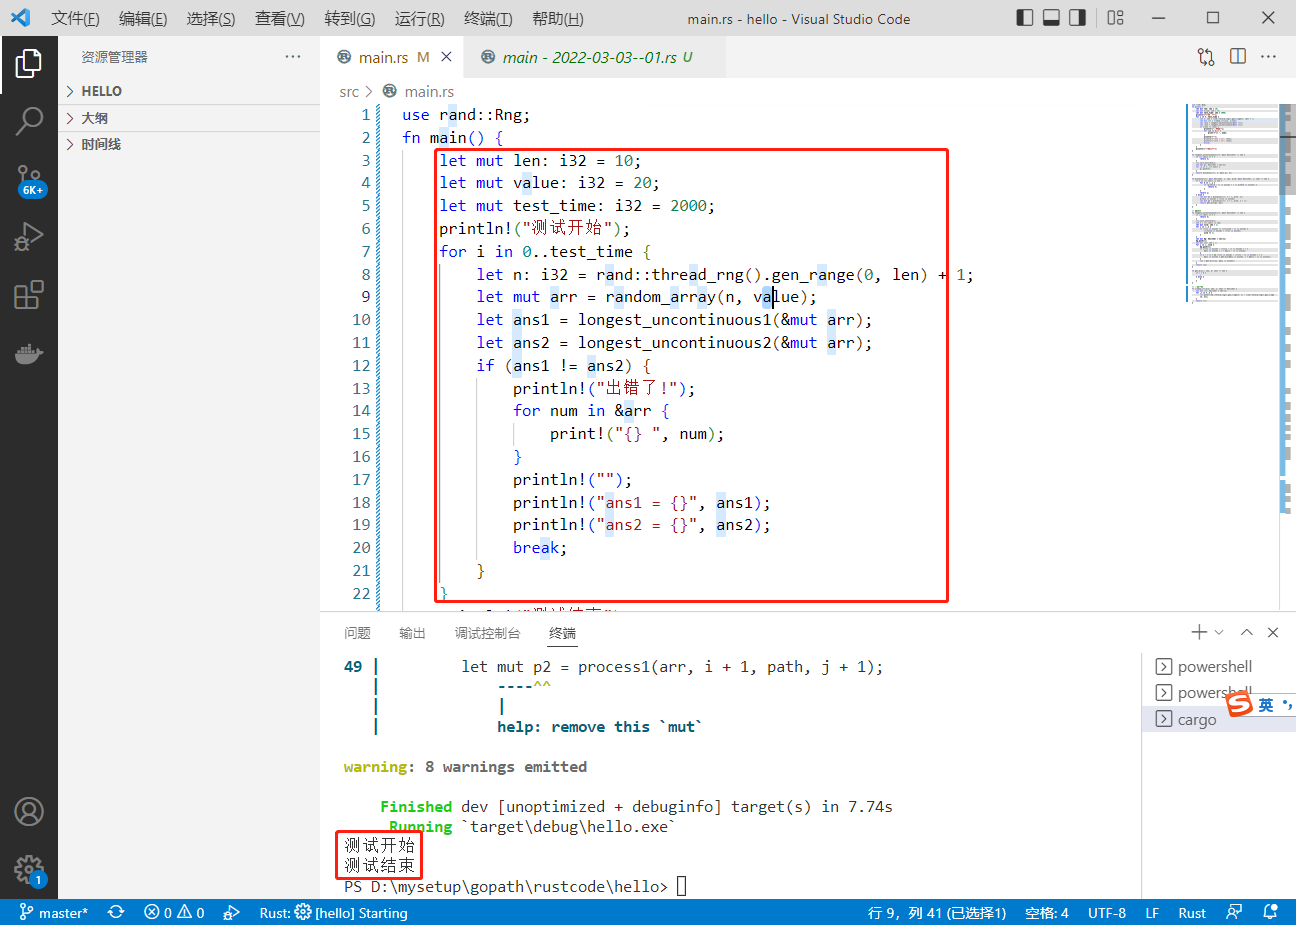Split the editor to the right
This screenshot has width=1296, height=925.
[1238, 57]
